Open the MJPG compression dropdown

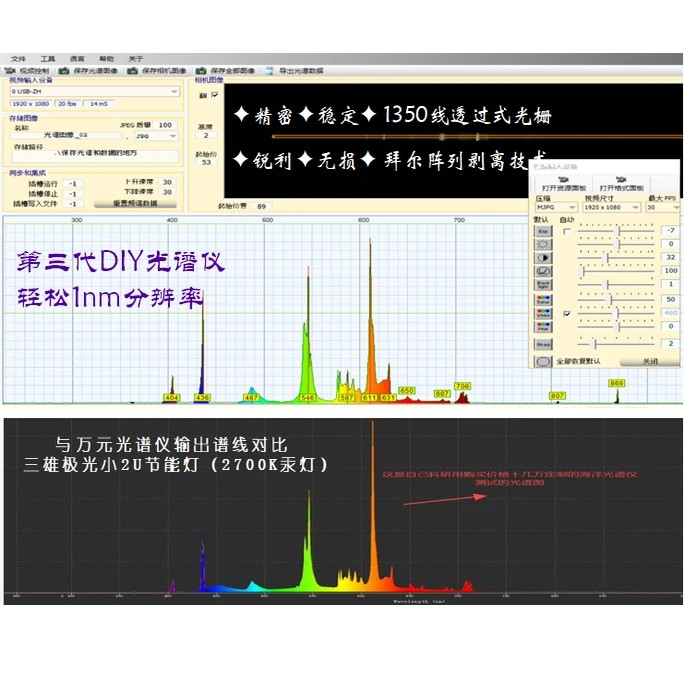pyautogui.click(x=556, y=207)
